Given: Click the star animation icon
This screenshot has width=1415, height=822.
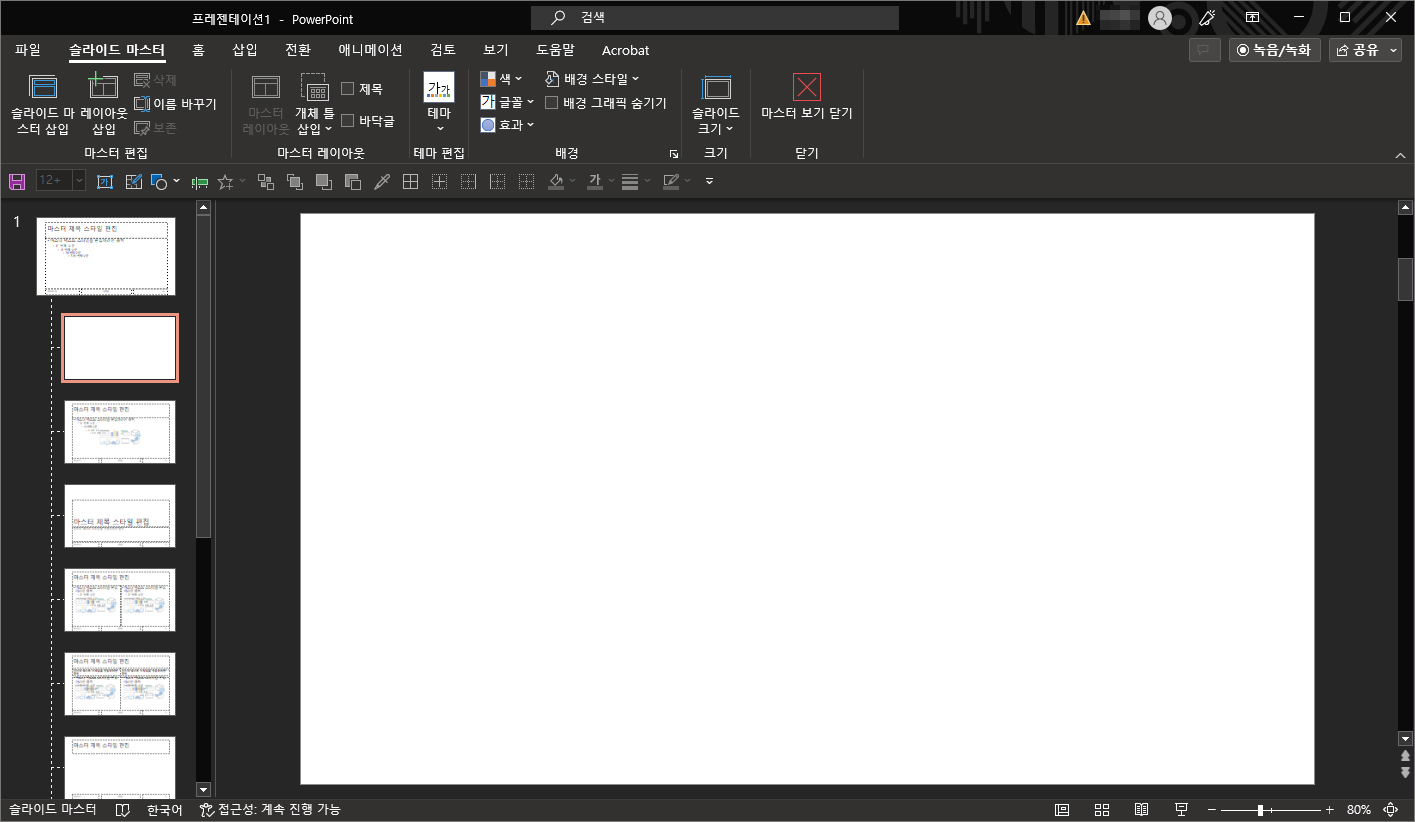Looking at the screenshot, I should coord(226,181).
